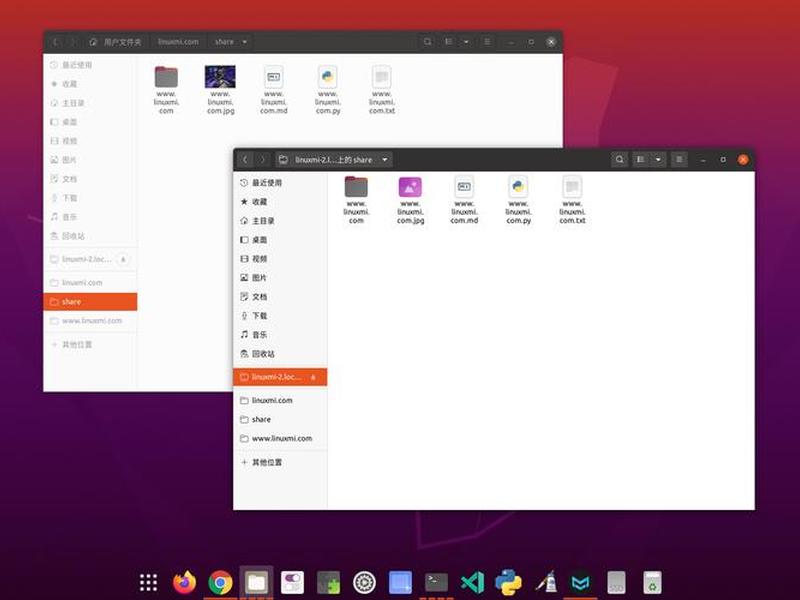Open 图片 in front window sidebar
This screenshot has width=800, height=600.
[280, 278]
